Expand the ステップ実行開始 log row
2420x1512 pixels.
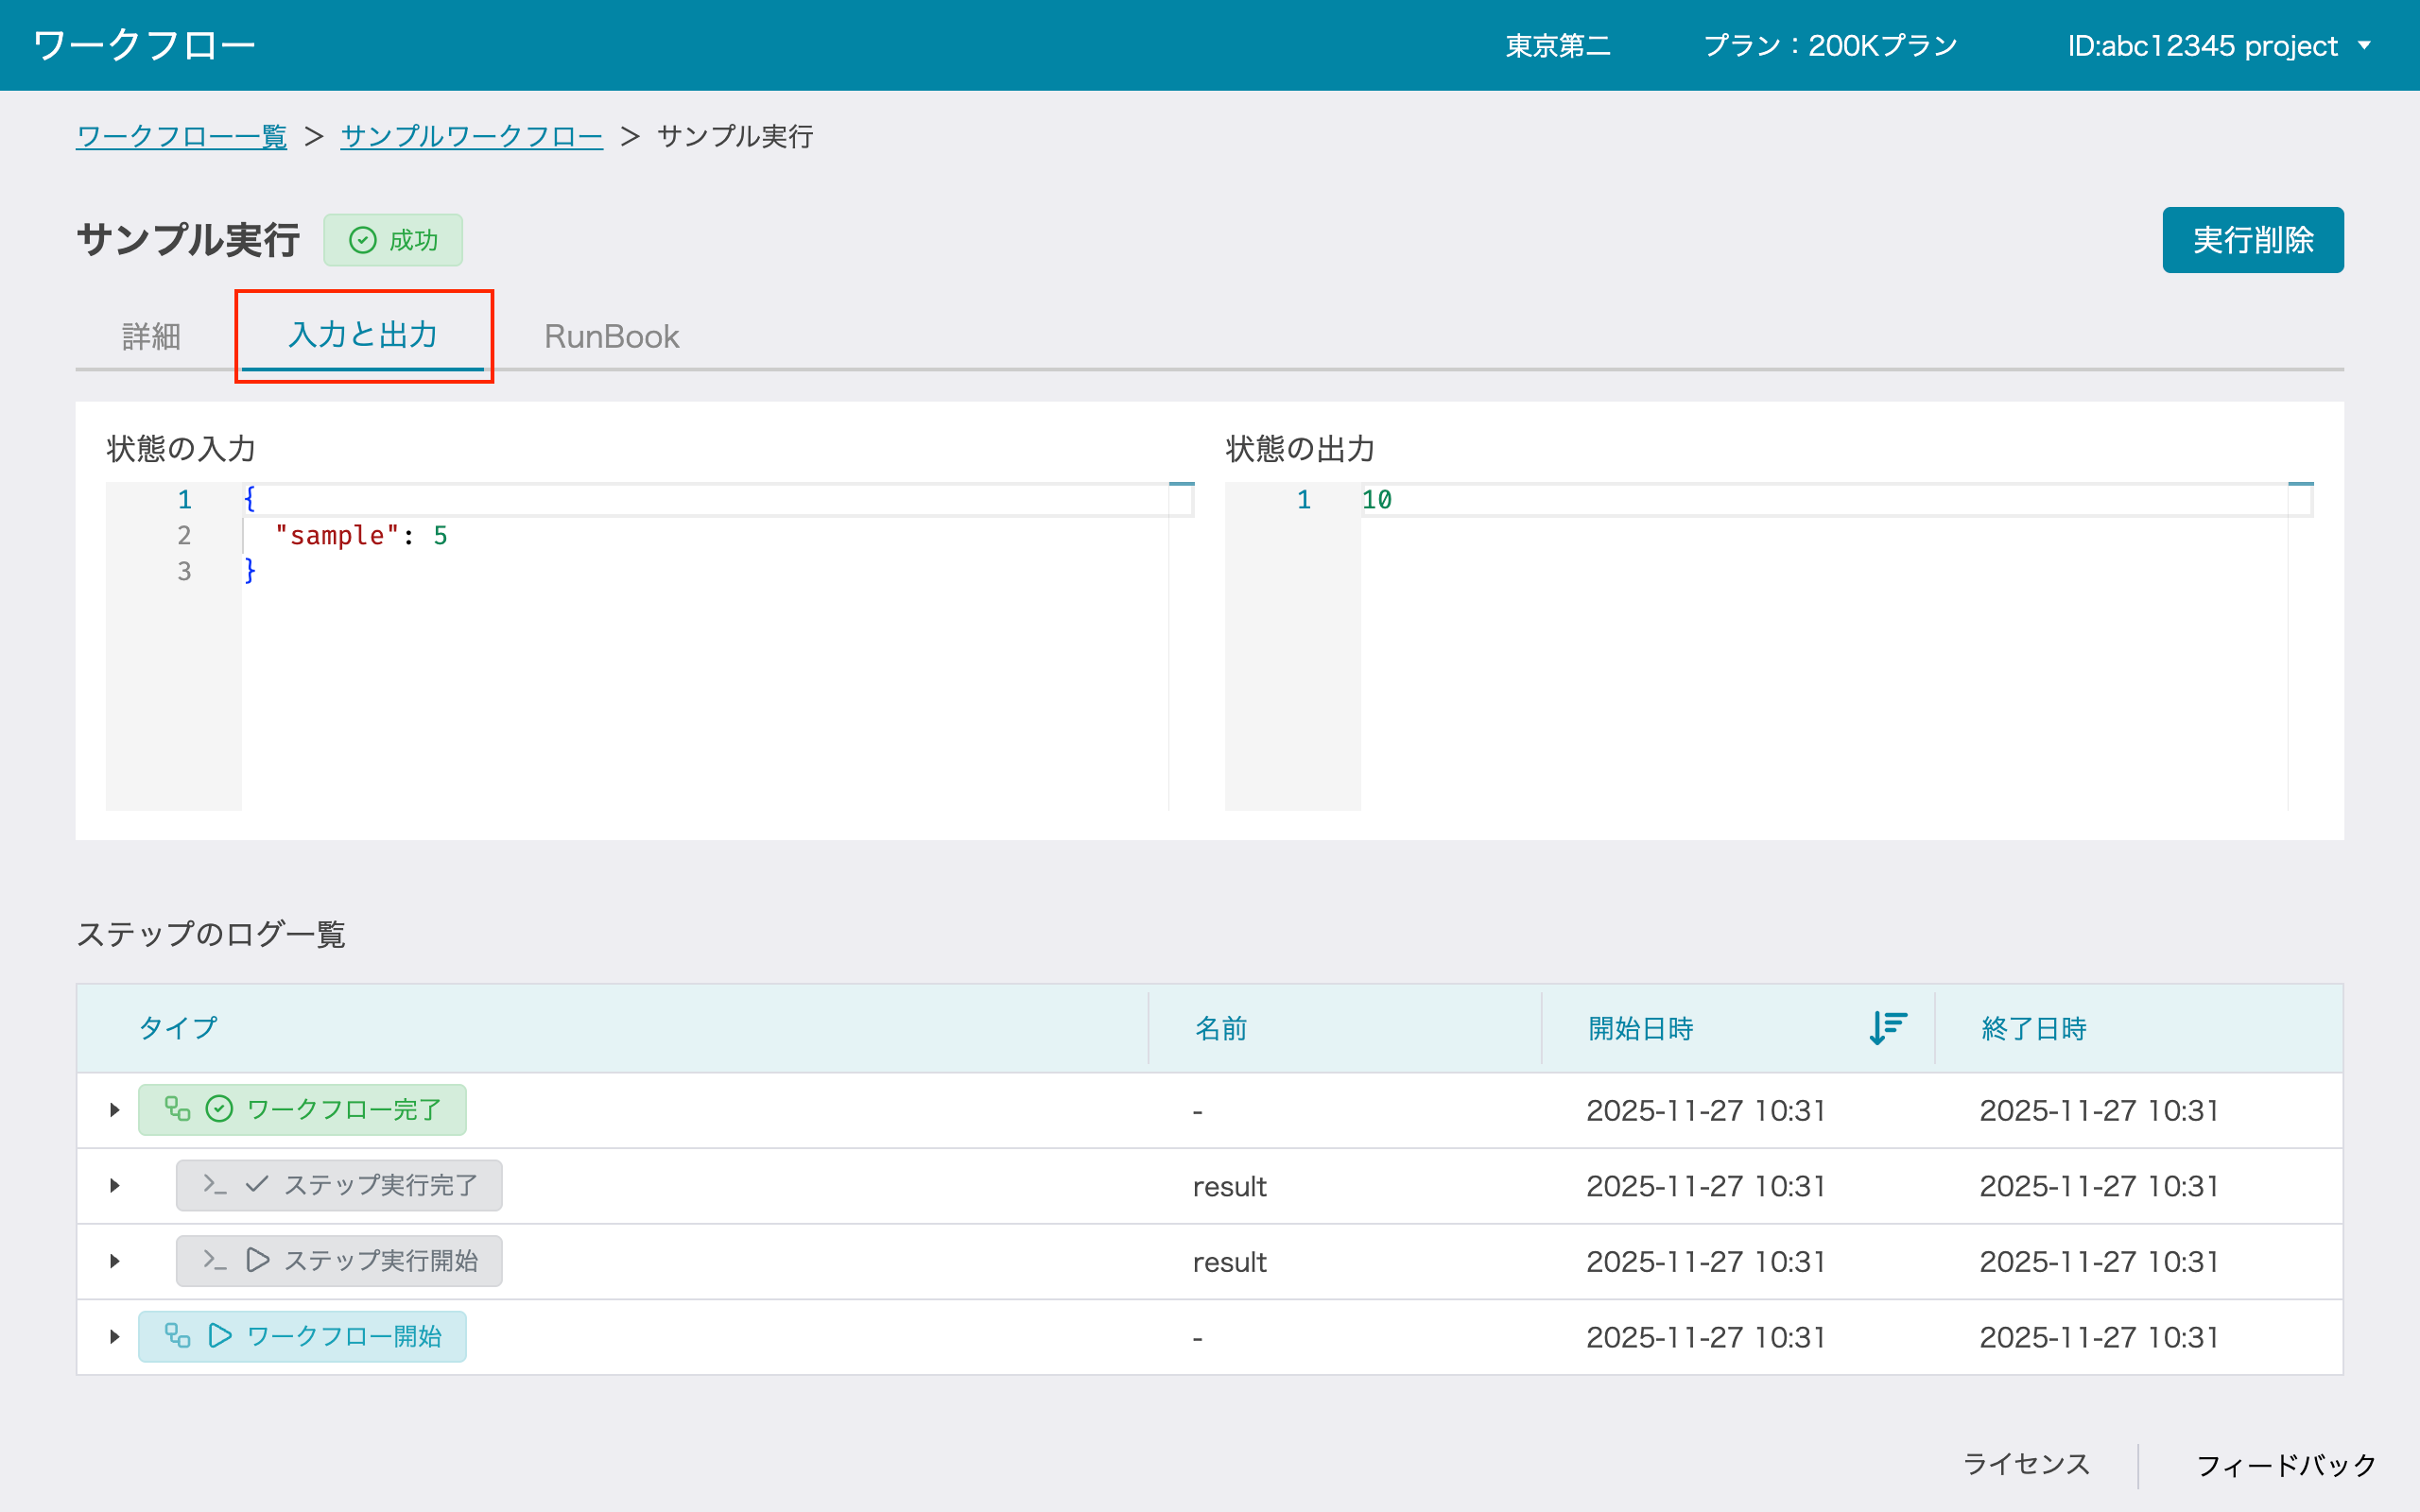115,1261
